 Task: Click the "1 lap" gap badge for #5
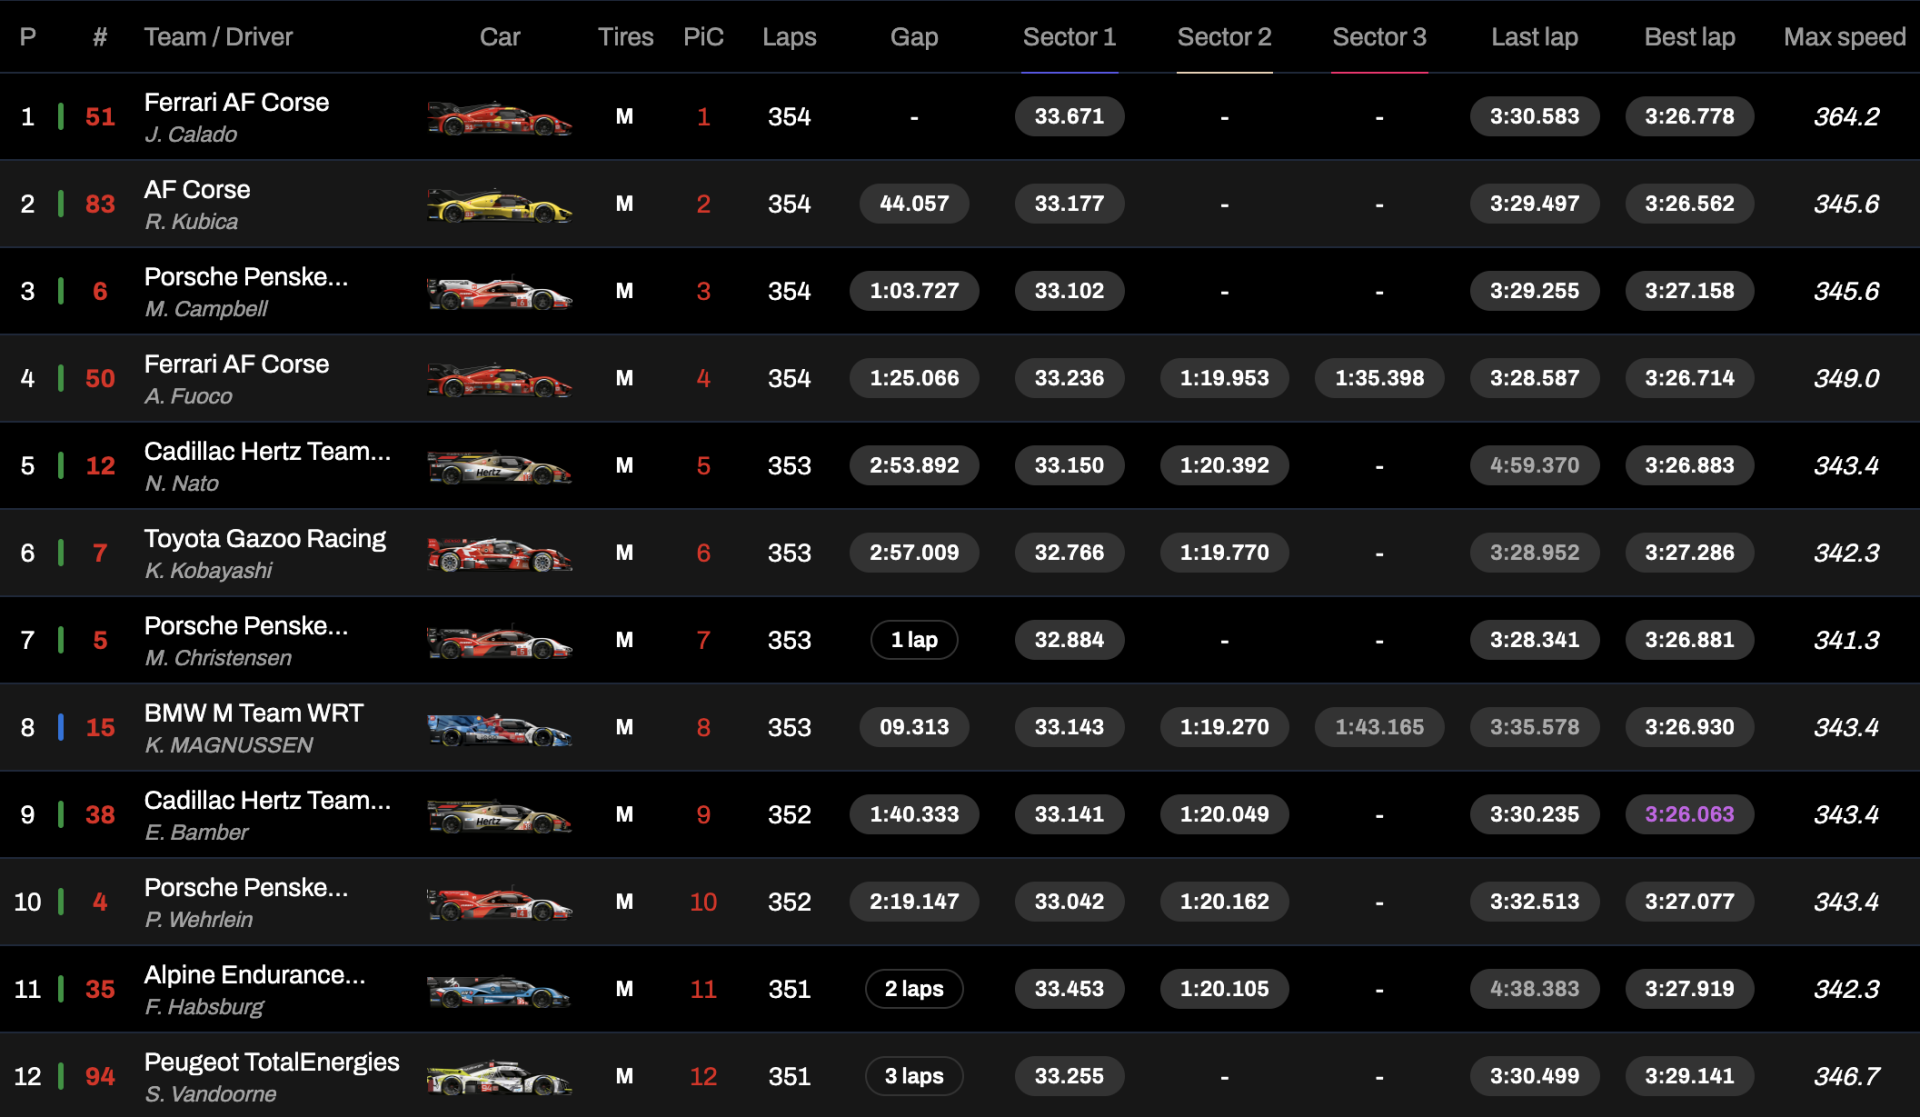pos(913,640)
